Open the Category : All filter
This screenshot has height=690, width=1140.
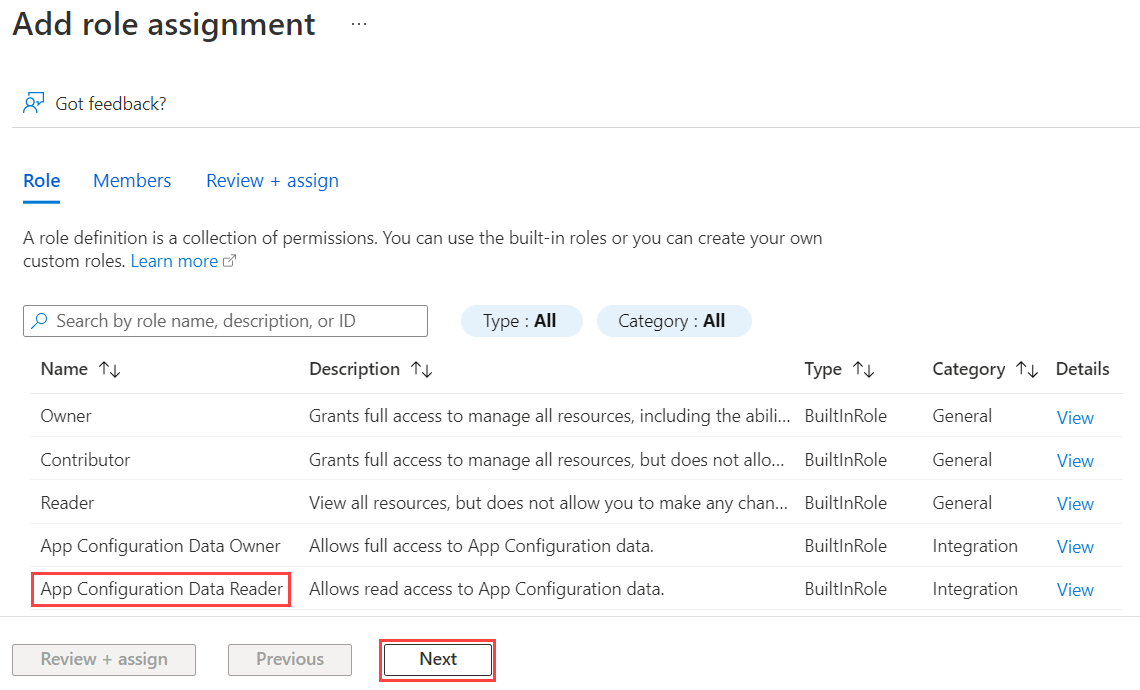(x=674, y=320)
